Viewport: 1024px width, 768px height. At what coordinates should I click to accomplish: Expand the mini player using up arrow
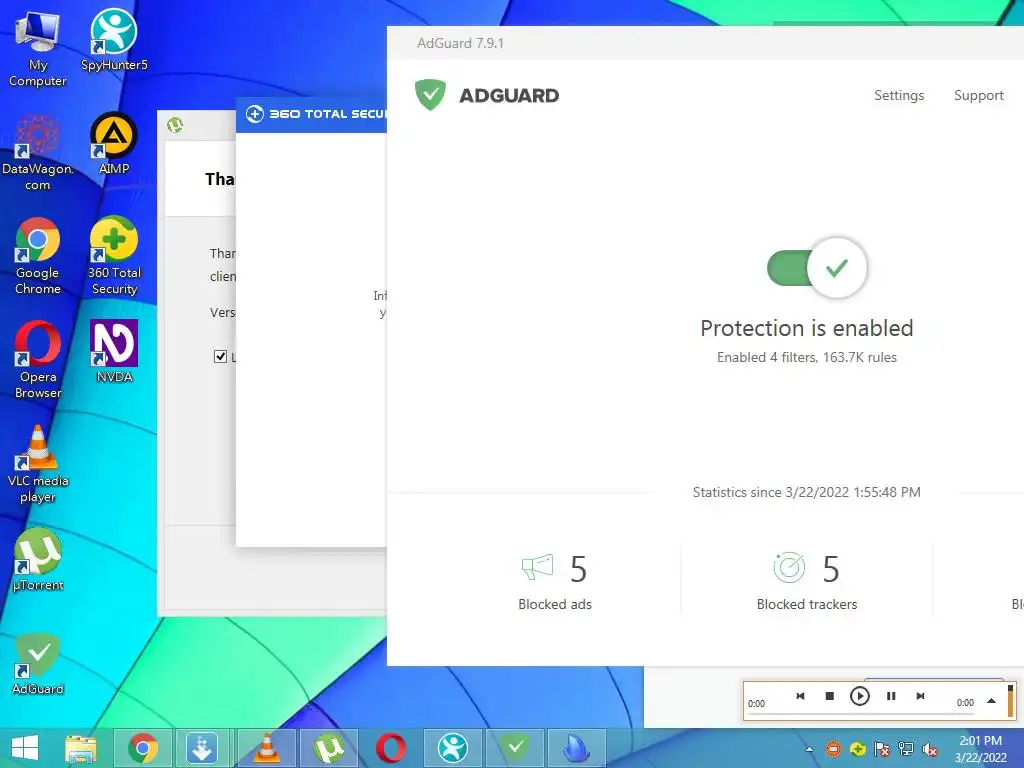click(991, 701)
